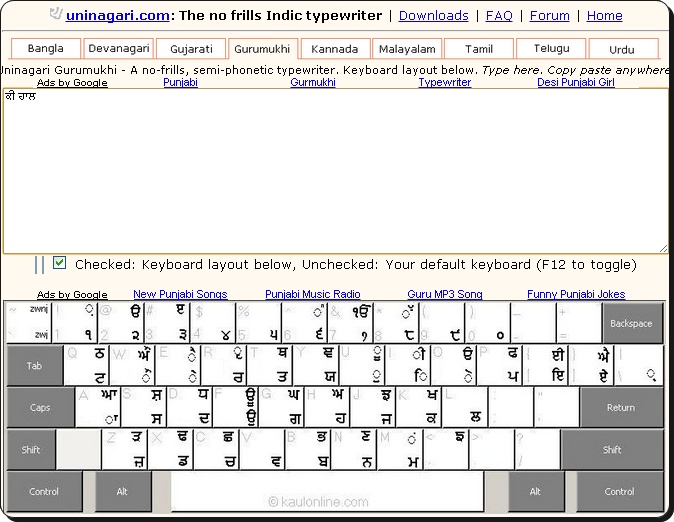
Task: Click the Q key on the virtual keyboard
Action: click(x=86, y=365)
